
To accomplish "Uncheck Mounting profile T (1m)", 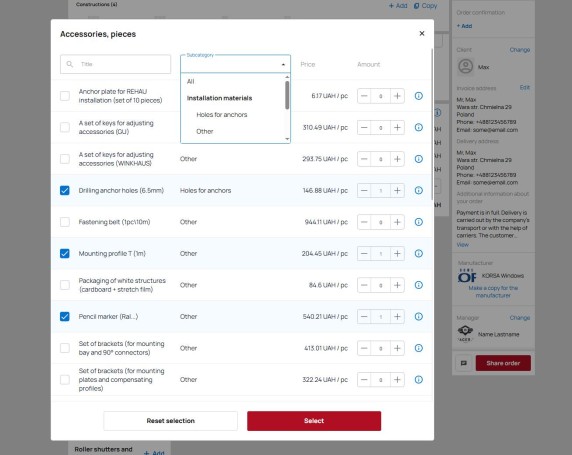I will (x=65, y=254).
